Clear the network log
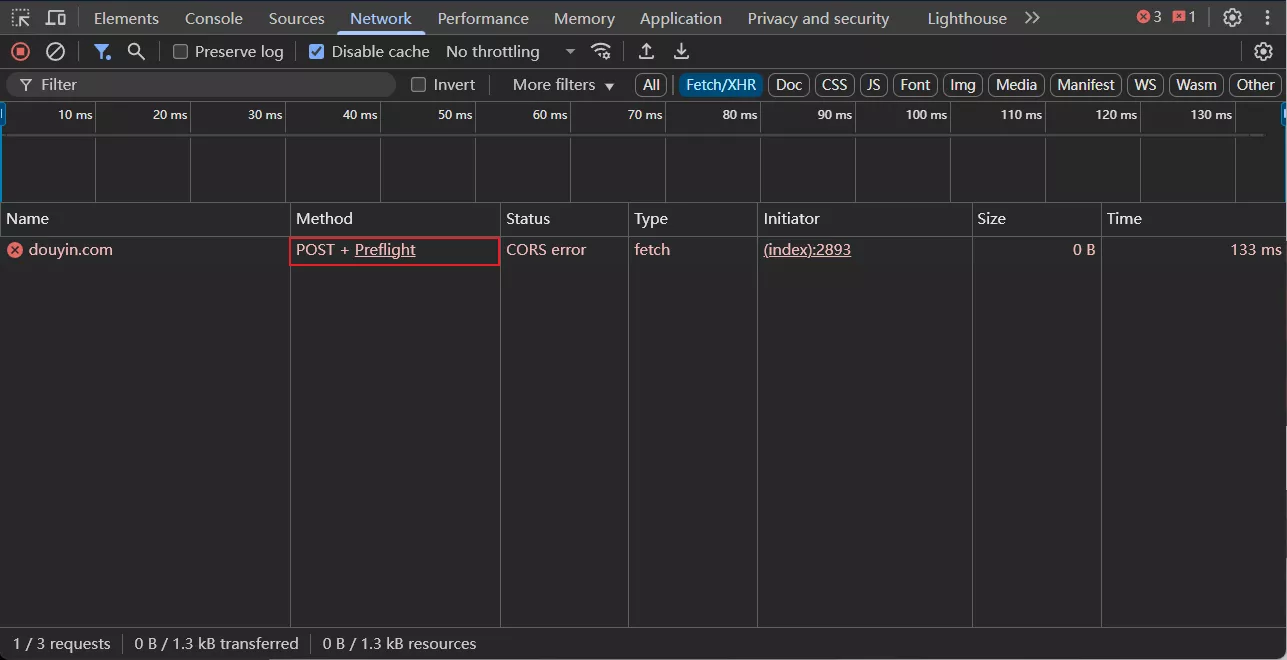The width and height of the screenshot is (1287, 660). pos(56,51)
